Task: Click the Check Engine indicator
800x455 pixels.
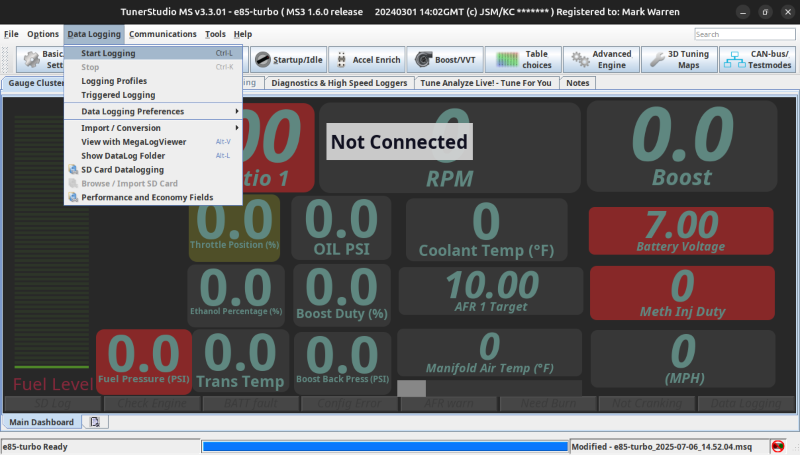Action: pyautogui.click(x=152, y=403)
